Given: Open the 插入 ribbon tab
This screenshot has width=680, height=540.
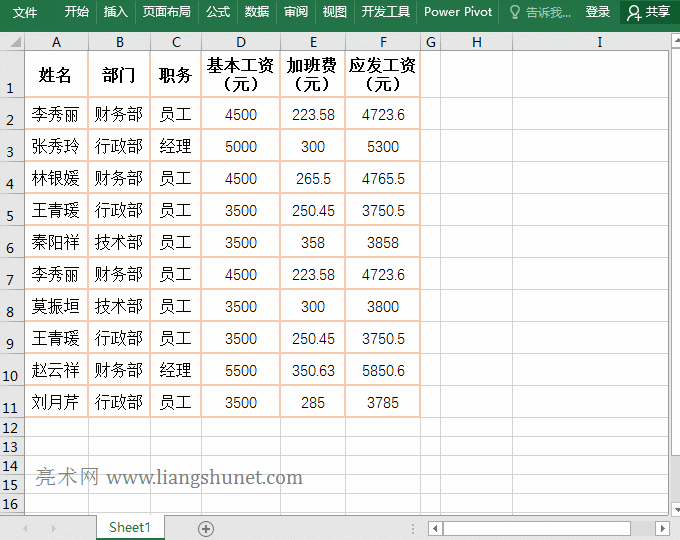Looking at the screenshot, I should point(115,12).
